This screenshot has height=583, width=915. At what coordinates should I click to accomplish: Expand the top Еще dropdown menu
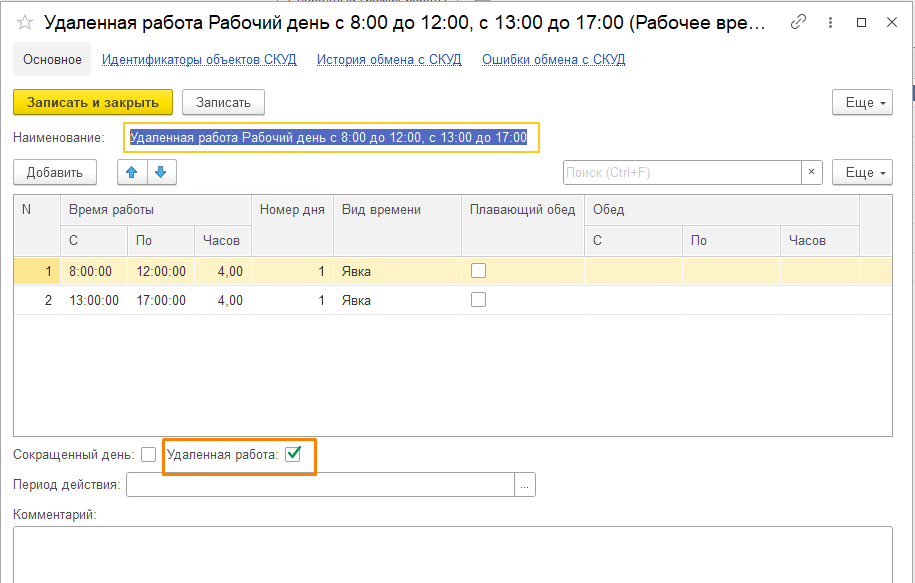click(861, 102)
